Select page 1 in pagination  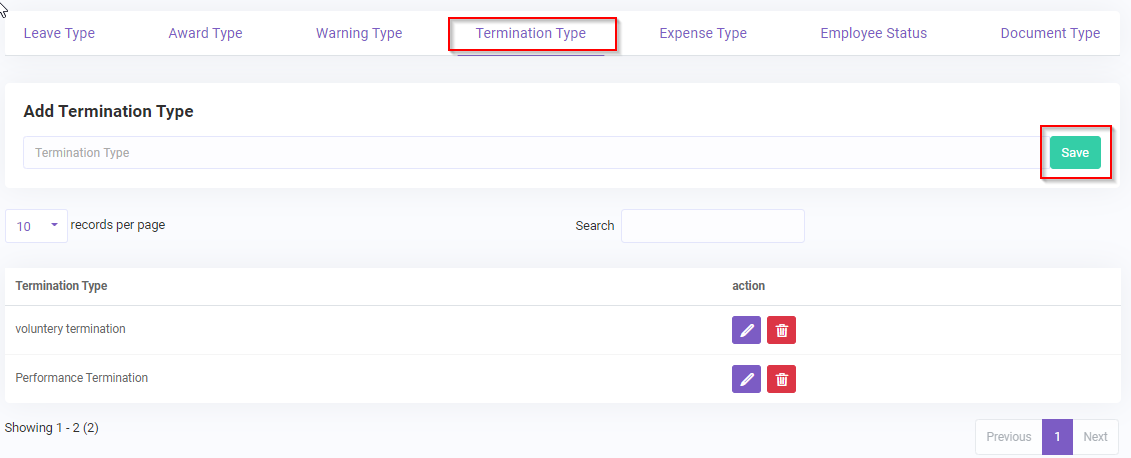tap(1057, 437)
